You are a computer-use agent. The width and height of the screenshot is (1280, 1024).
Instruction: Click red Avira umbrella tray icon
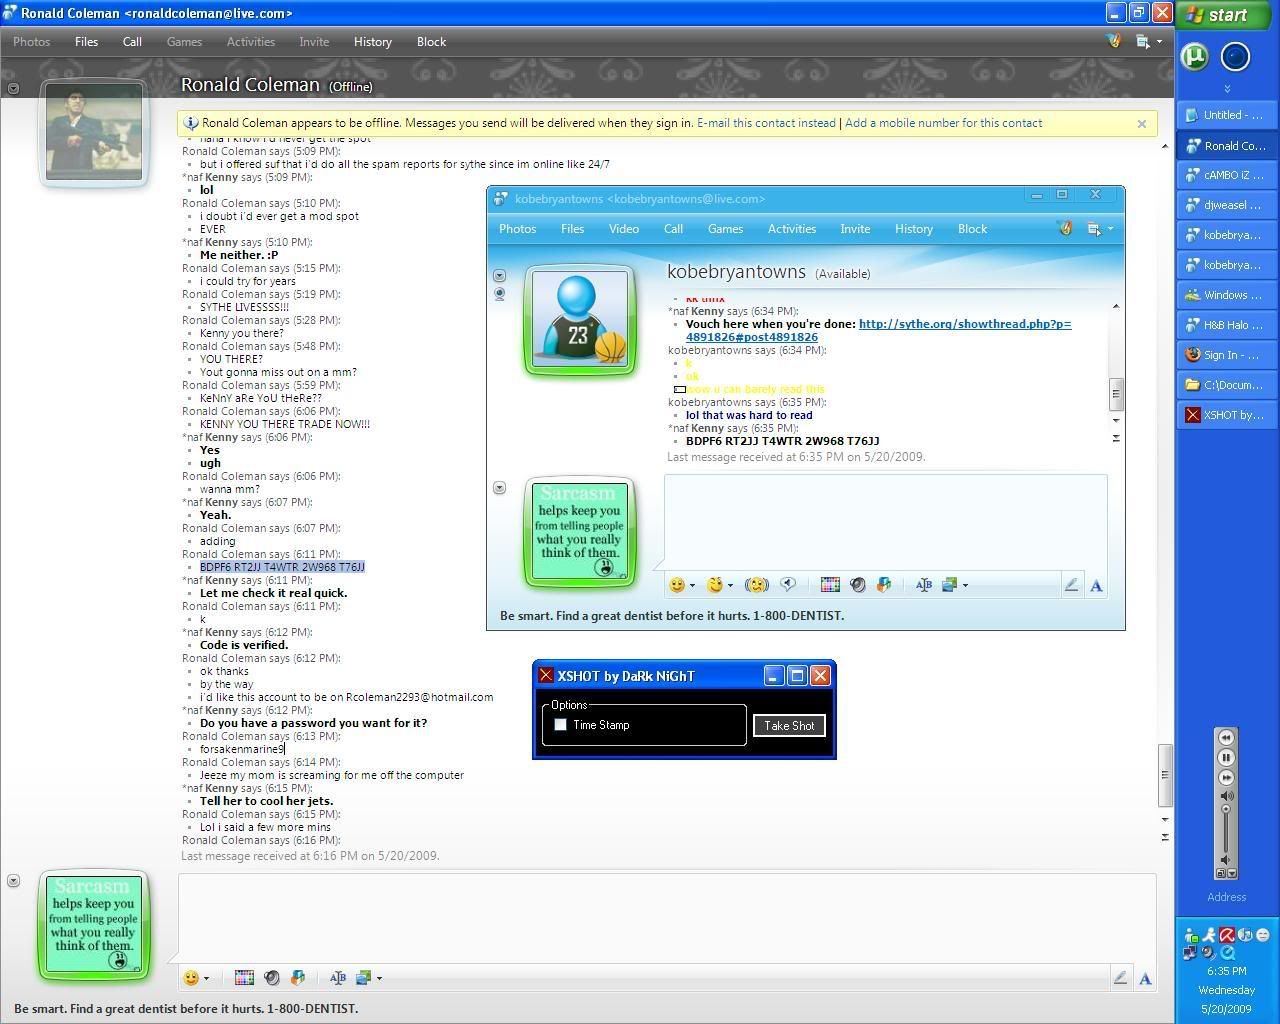pyautogui.click(x=1226, y=935)
